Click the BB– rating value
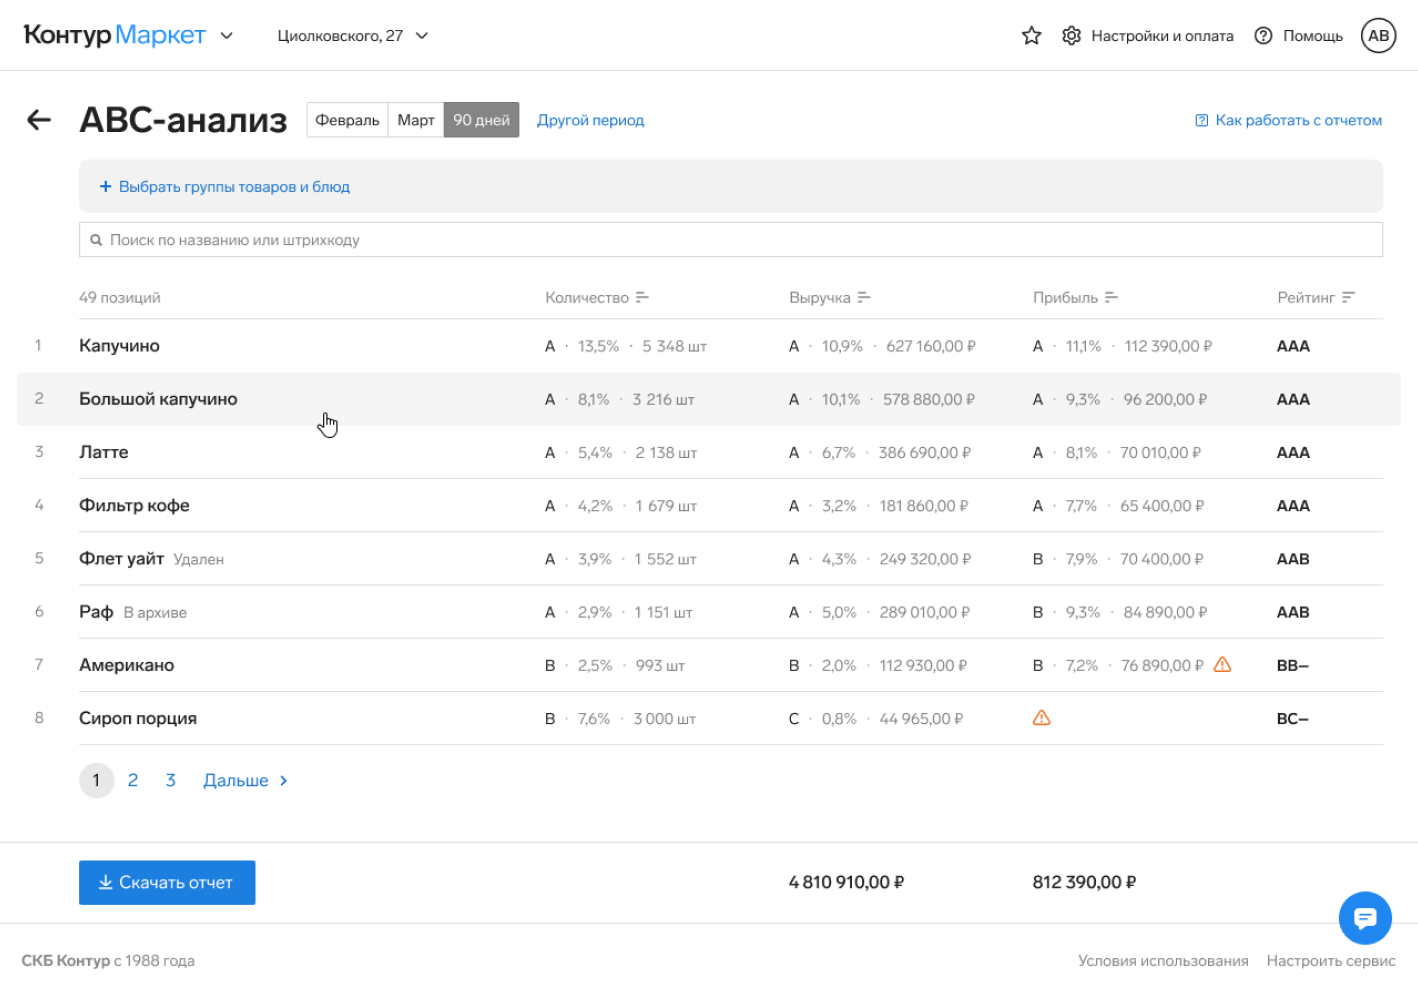This screenshot has width=1418, height=998. pyautogui.click(x=1293, y=665)
